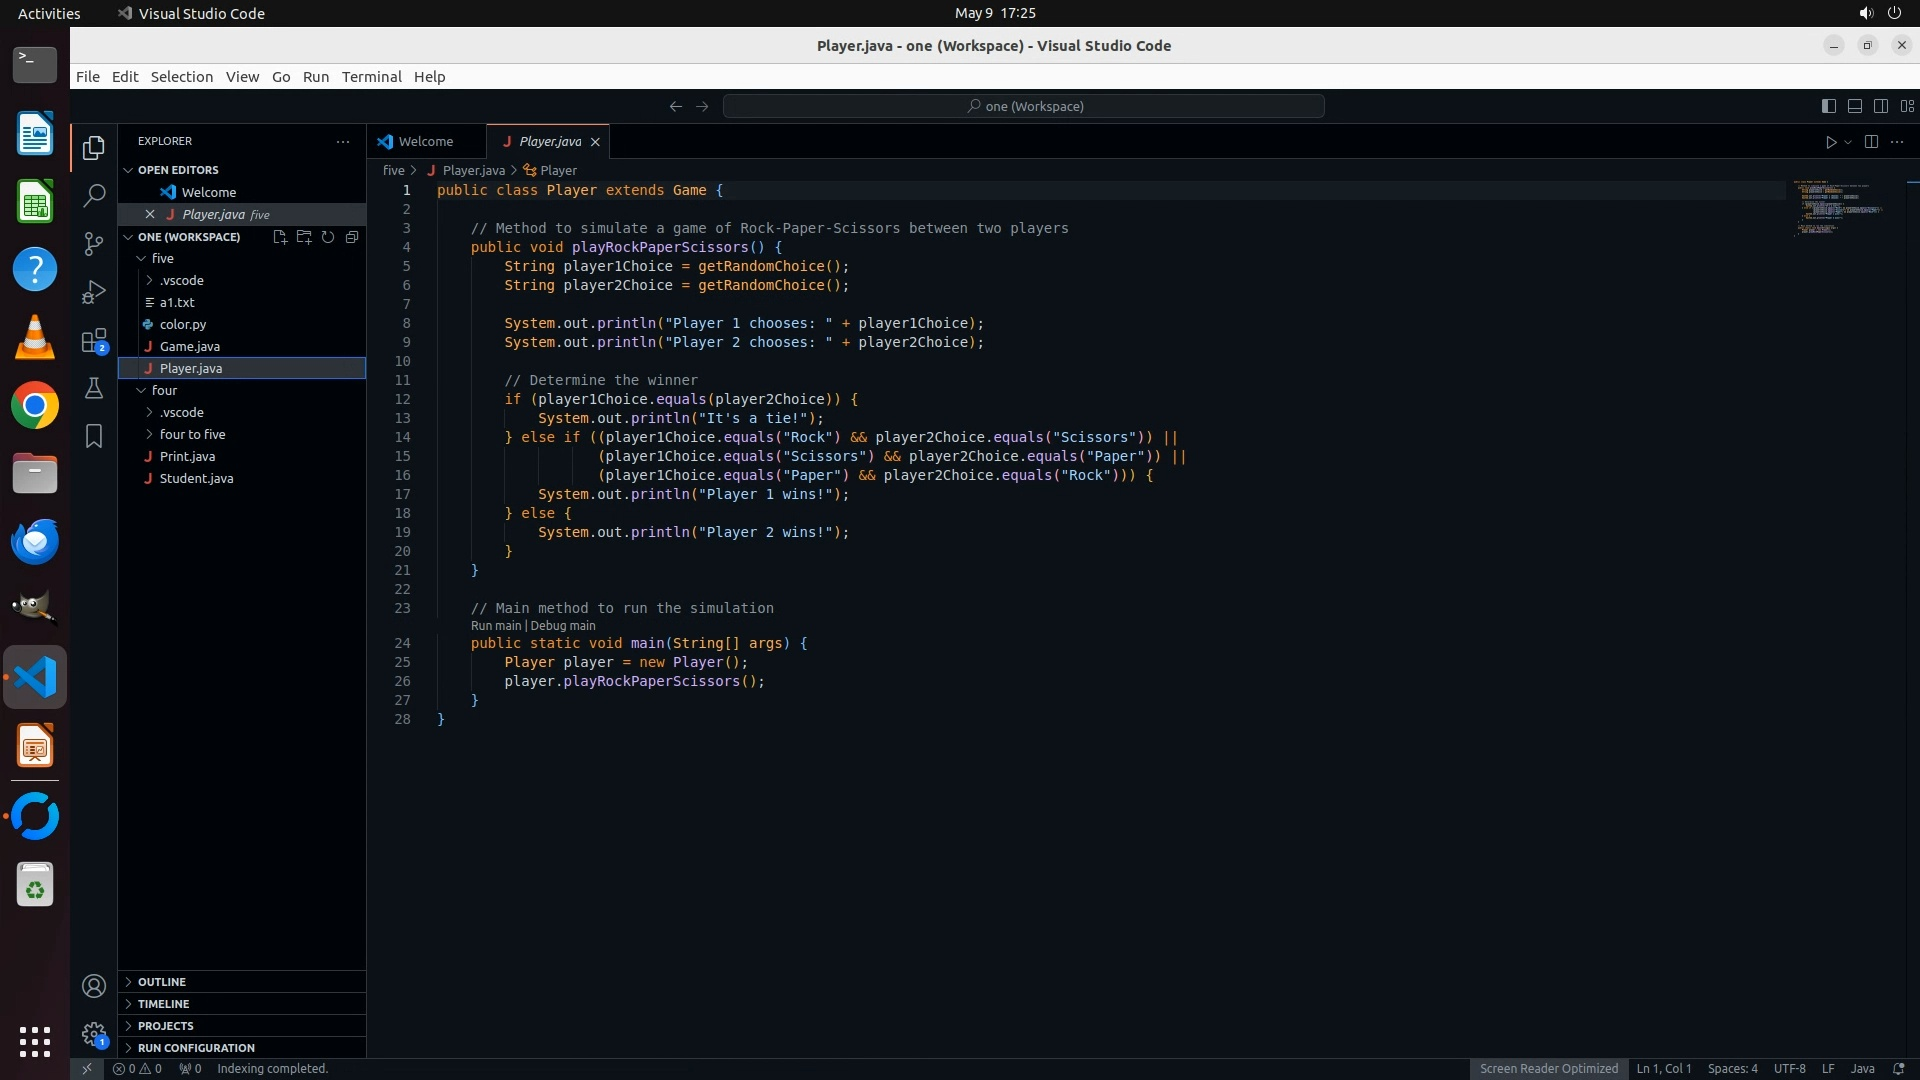Click Refresh Explorer icon
Screen dimensions: 1920x1080
(x=328, y=237)
